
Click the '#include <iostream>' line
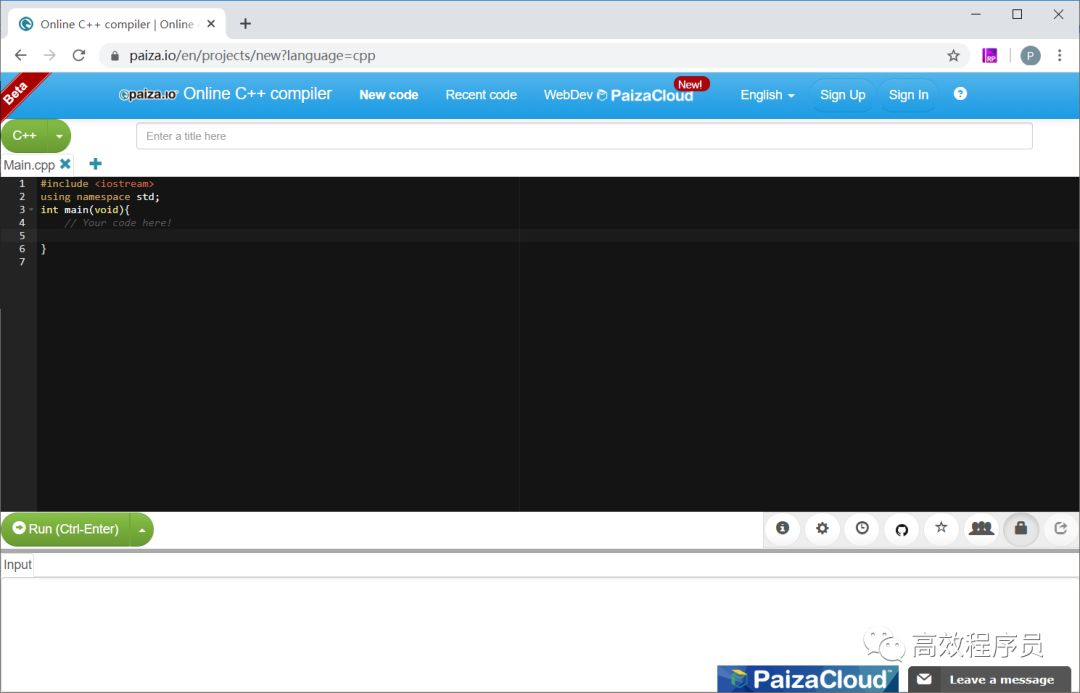coord(97,184)
